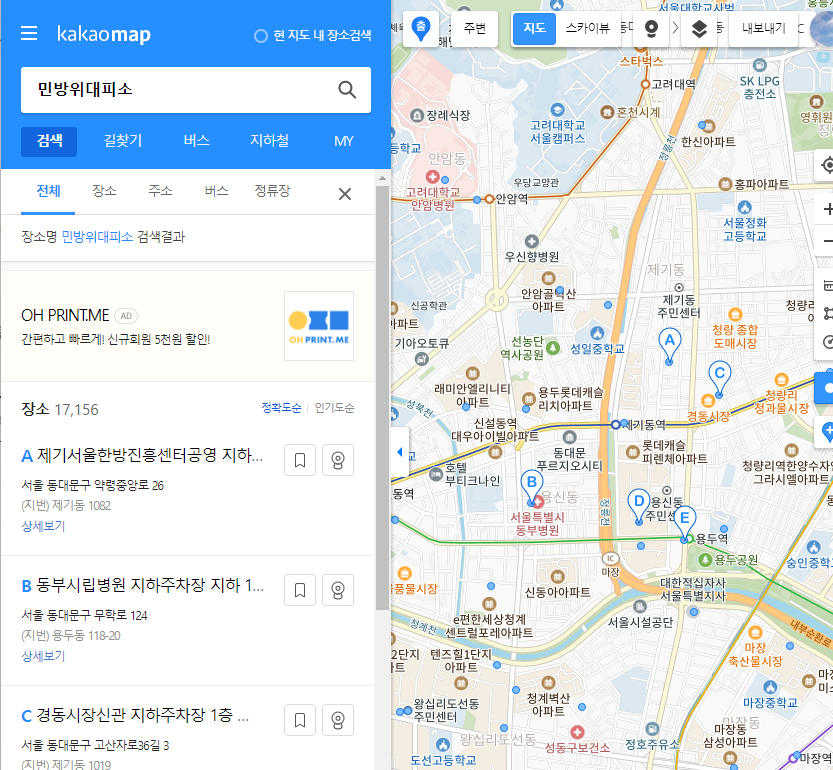Select the area measurement tool
The width and height of the screenshot is (833, 770).
(x=827, y=314)
